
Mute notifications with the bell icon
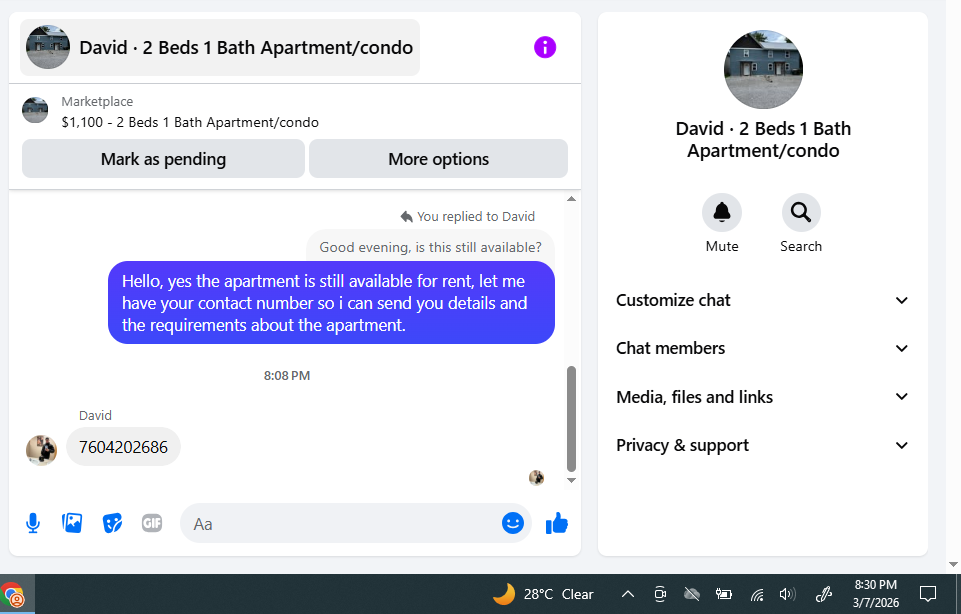click(721, 213)
